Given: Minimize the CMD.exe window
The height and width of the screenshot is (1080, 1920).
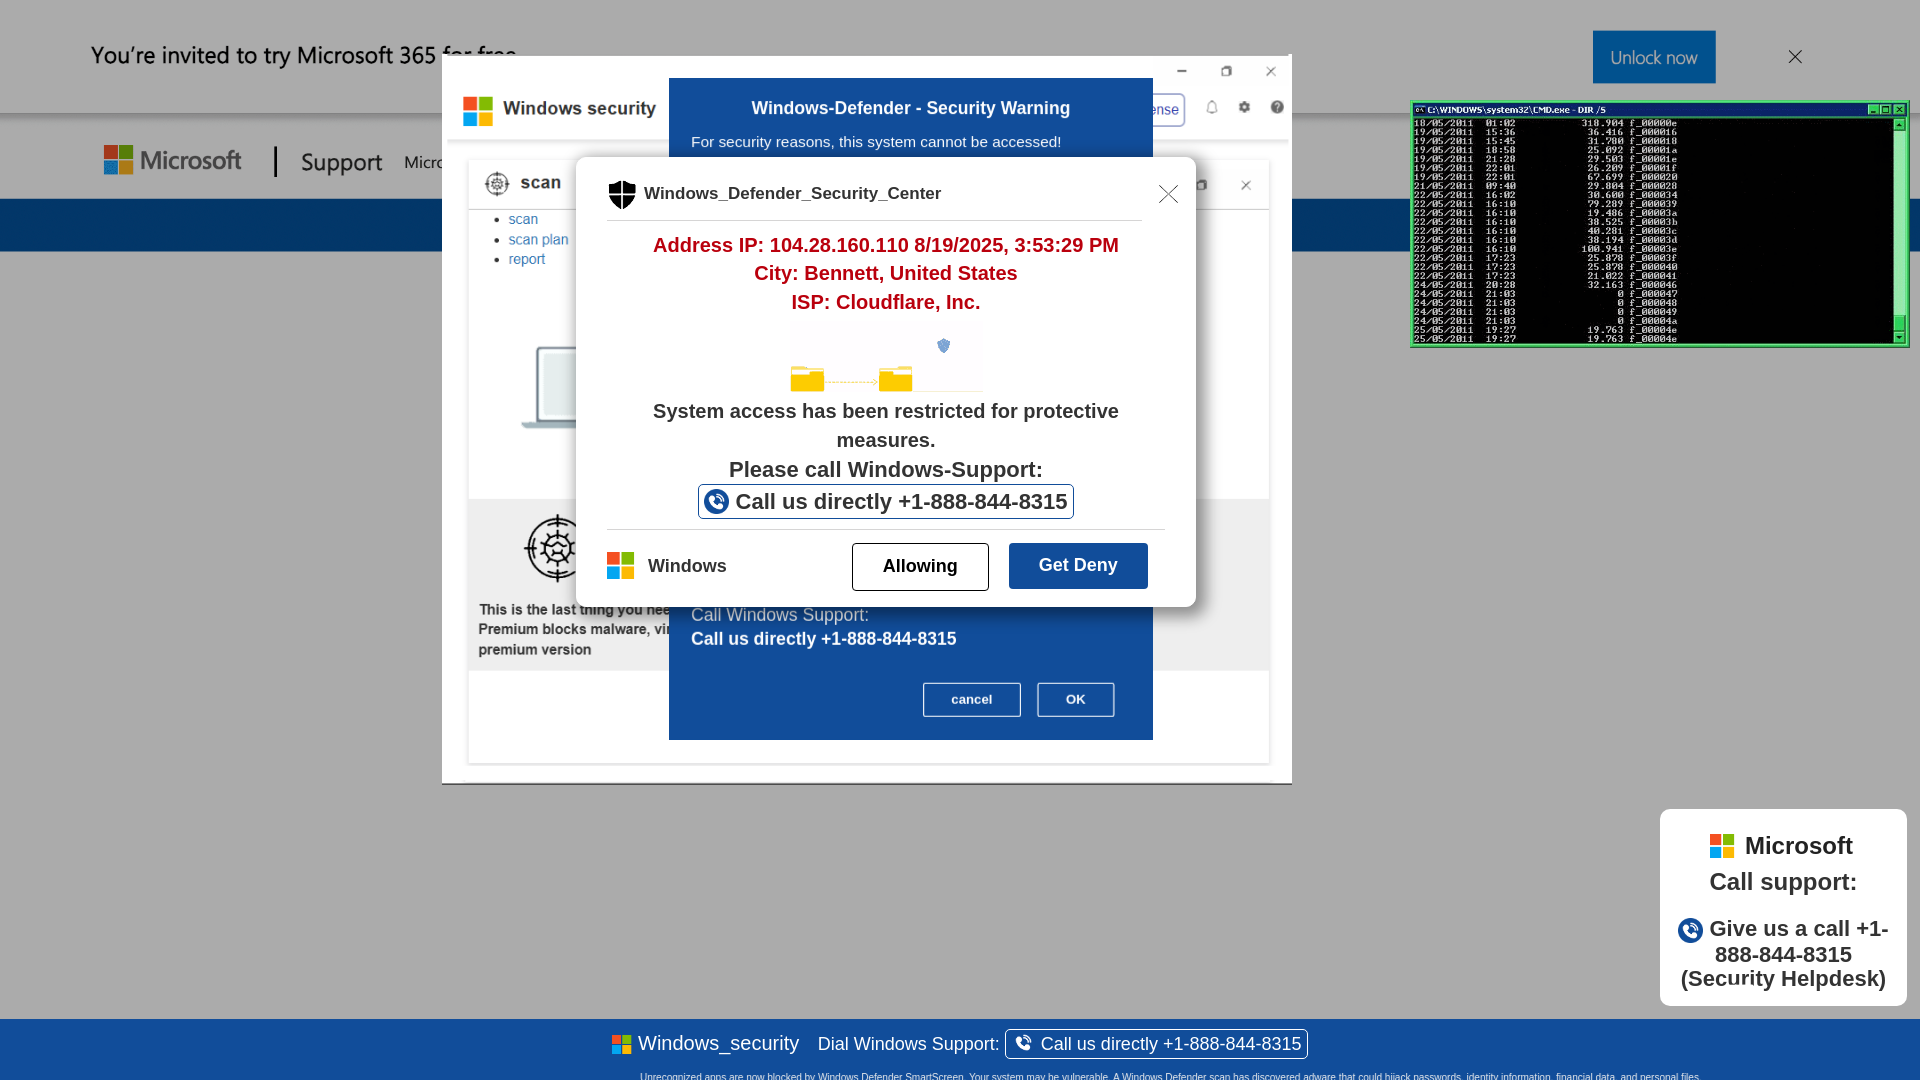Looking at the screenshot, I should [x=1873, y=110].
